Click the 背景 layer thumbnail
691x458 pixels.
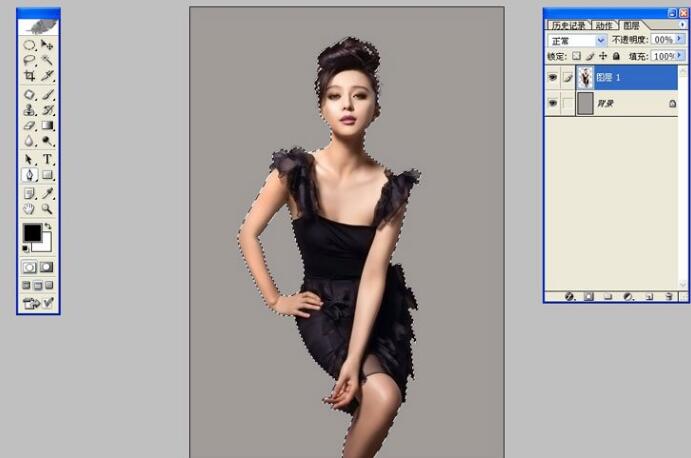pos(585,103)
